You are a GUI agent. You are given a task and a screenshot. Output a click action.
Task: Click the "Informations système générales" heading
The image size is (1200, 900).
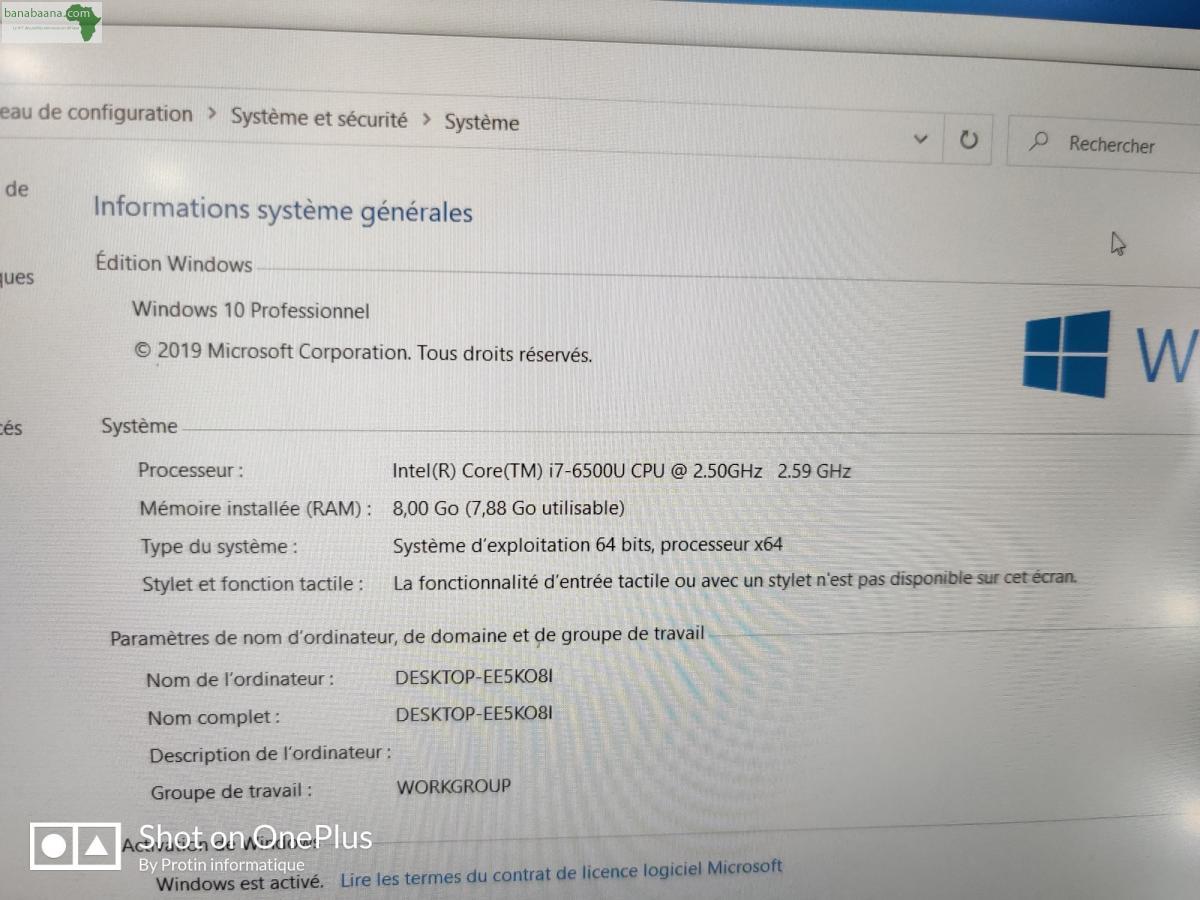click(x=283, y=210)
